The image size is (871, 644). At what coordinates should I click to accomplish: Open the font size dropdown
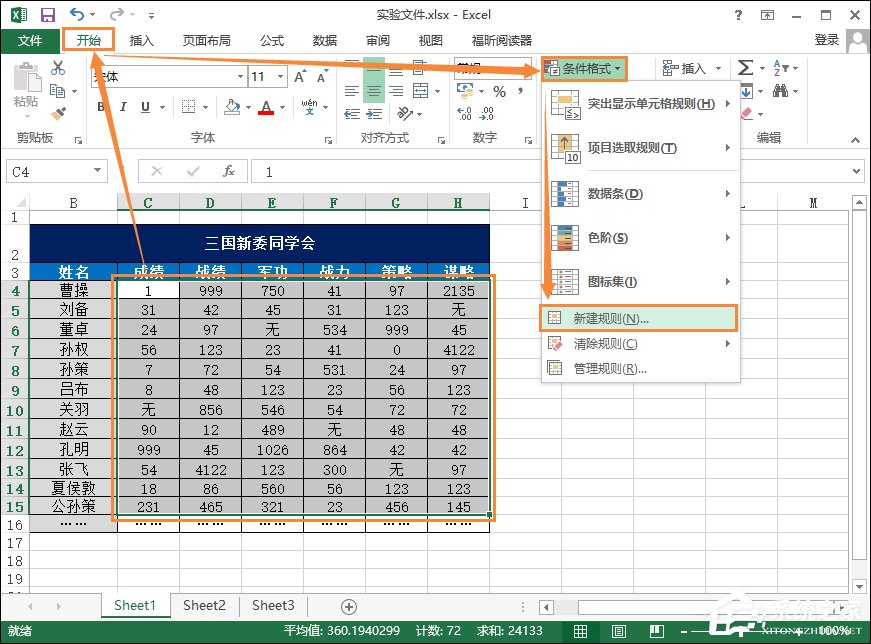click(278, 76)
